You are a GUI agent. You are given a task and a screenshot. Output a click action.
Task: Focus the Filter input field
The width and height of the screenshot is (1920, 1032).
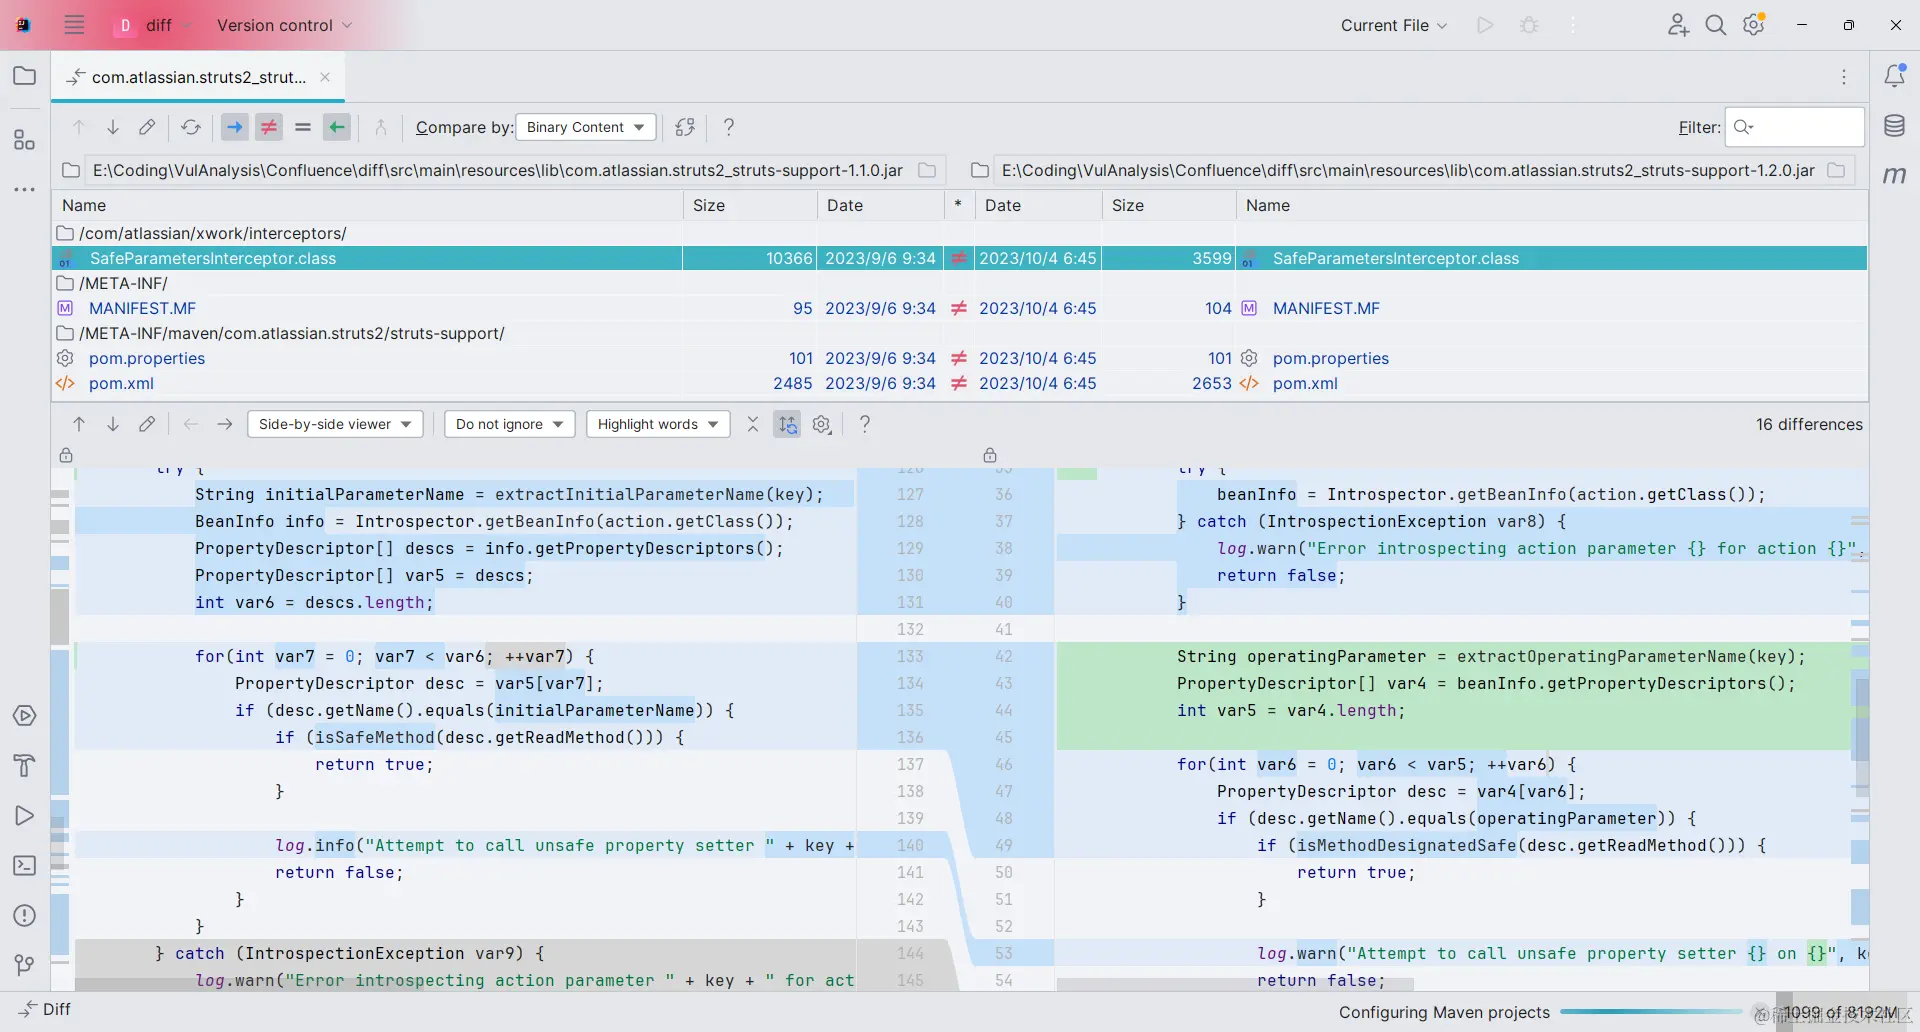pyautogui.click(x=1795, y=127)
